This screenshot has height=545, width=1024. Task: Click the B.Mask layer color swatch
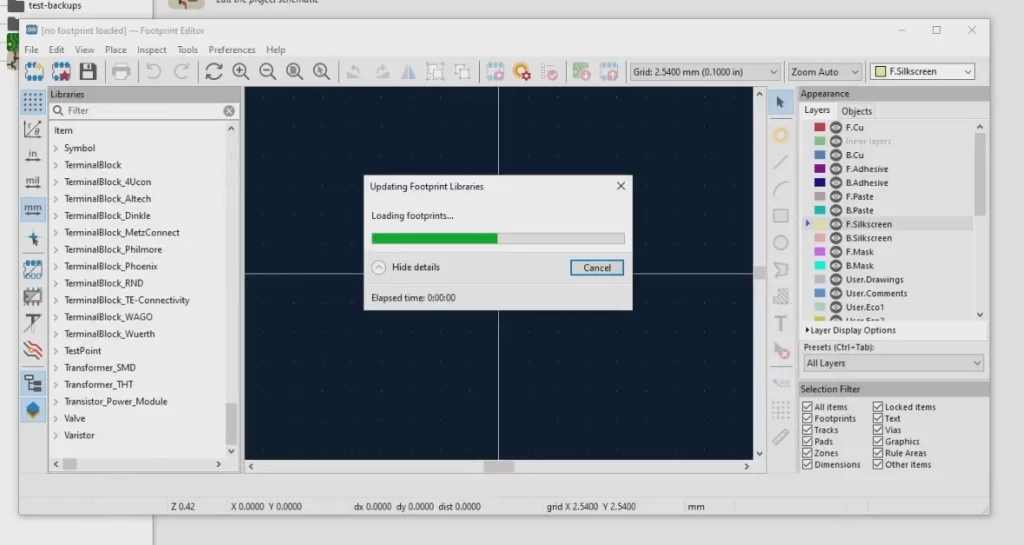(x=820, y=266)
